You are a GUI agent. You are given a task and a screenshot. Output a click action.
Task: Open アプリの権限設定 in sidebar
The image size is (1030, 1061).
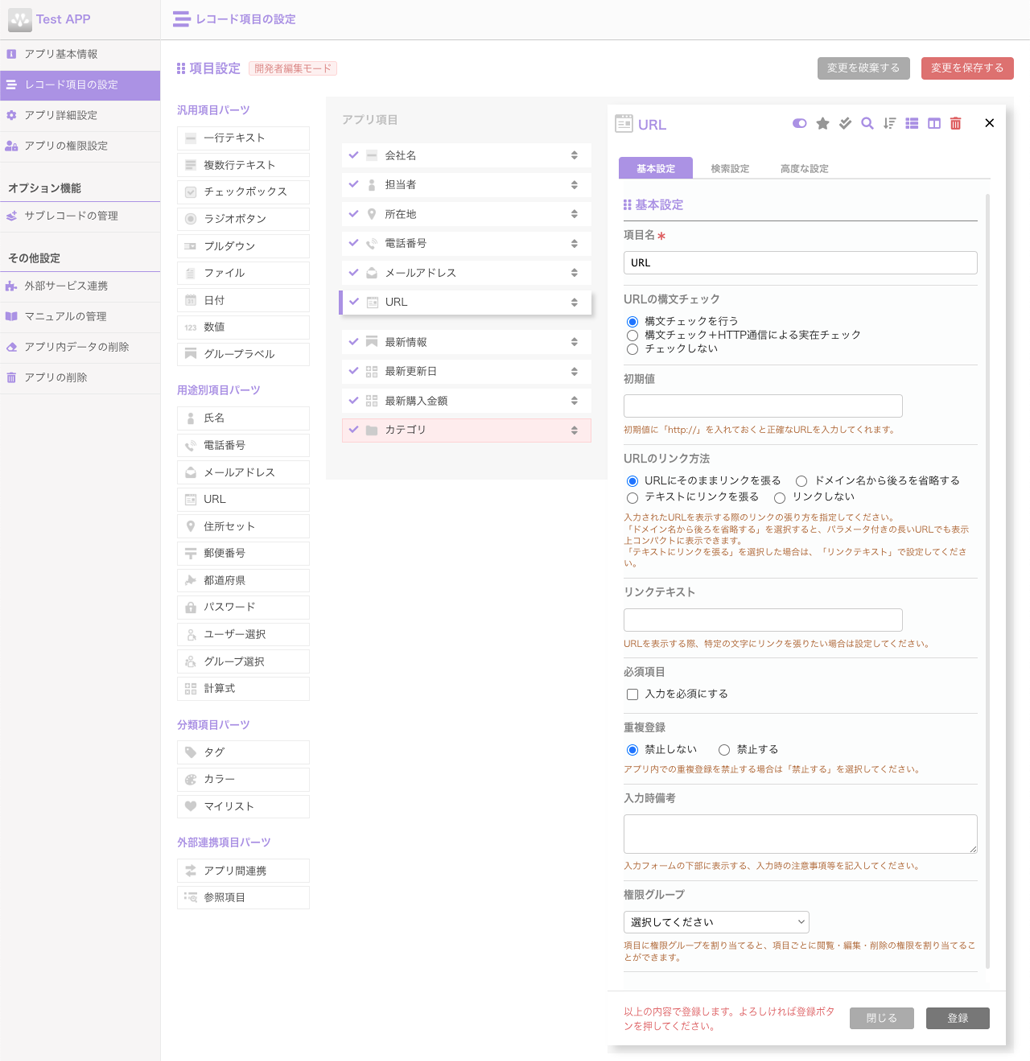click(x=80, y=145)
